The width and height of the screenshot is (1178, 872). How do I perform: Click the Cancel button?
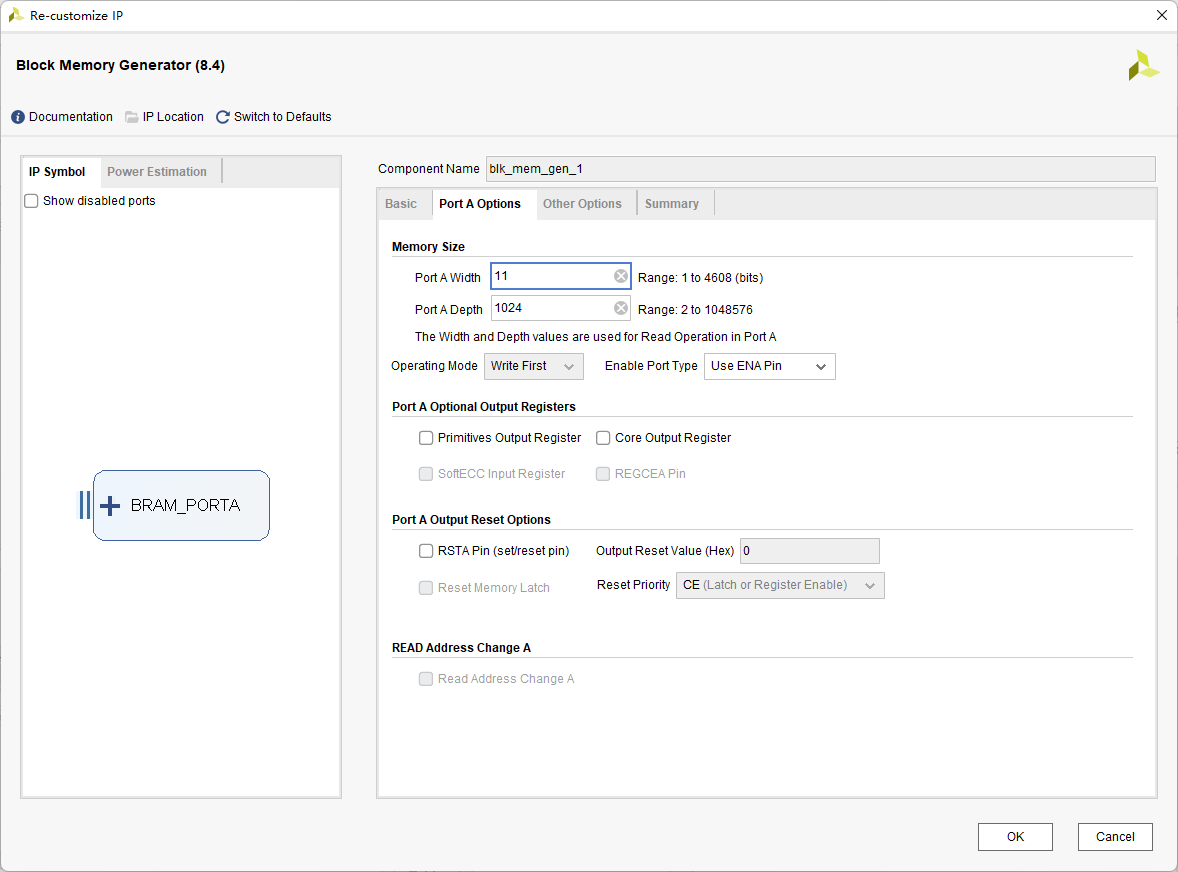point(1115,837)
